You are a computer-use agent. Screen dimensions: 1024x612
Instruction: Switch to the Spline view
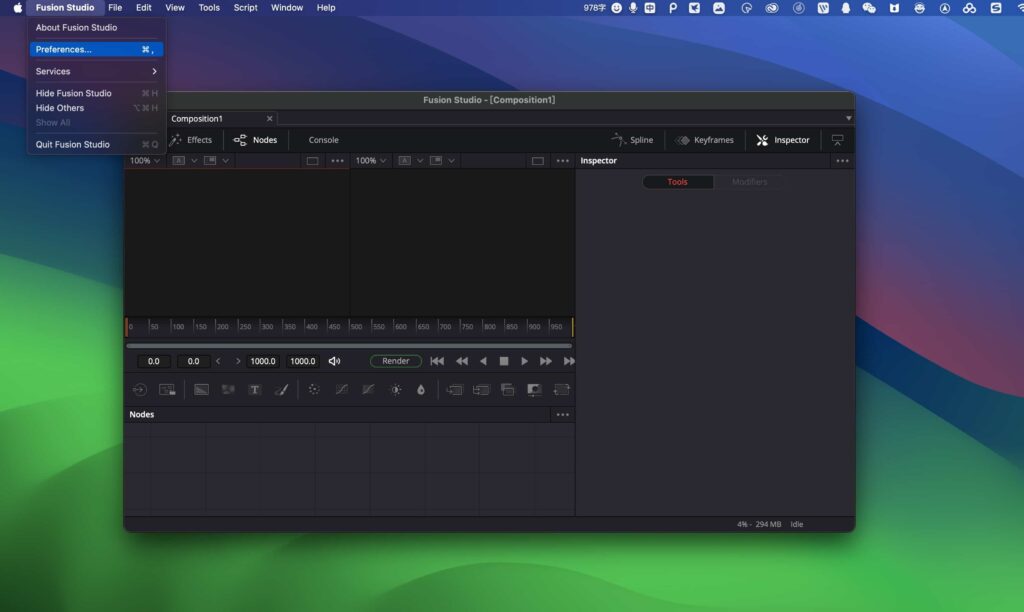point(633,140)
